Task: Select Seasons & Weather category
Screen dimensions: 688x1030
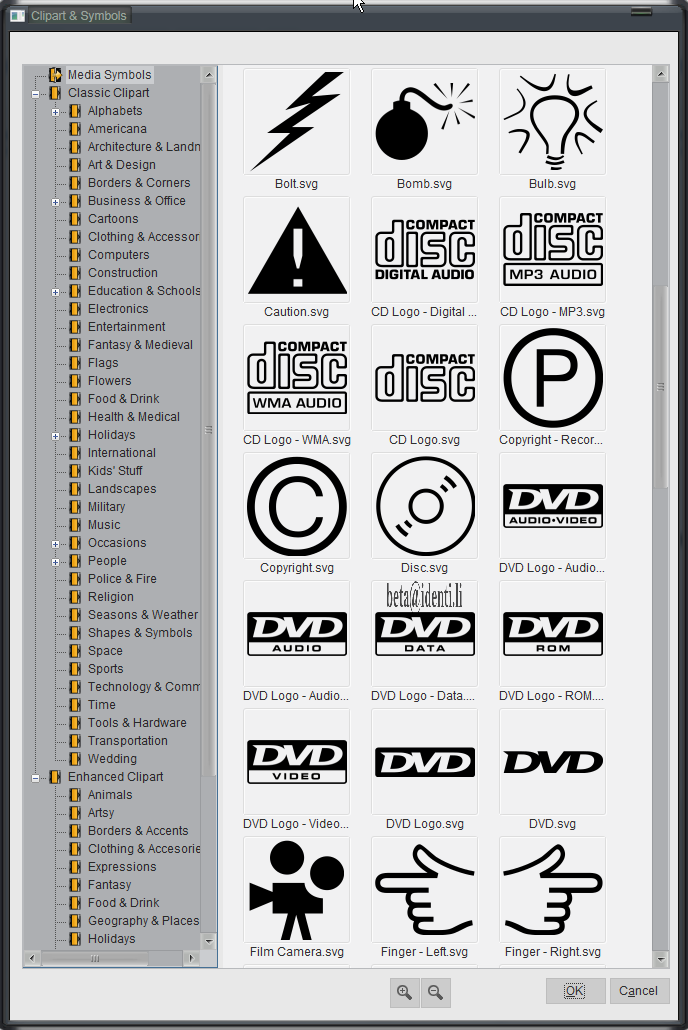Action: coord(143,615)
